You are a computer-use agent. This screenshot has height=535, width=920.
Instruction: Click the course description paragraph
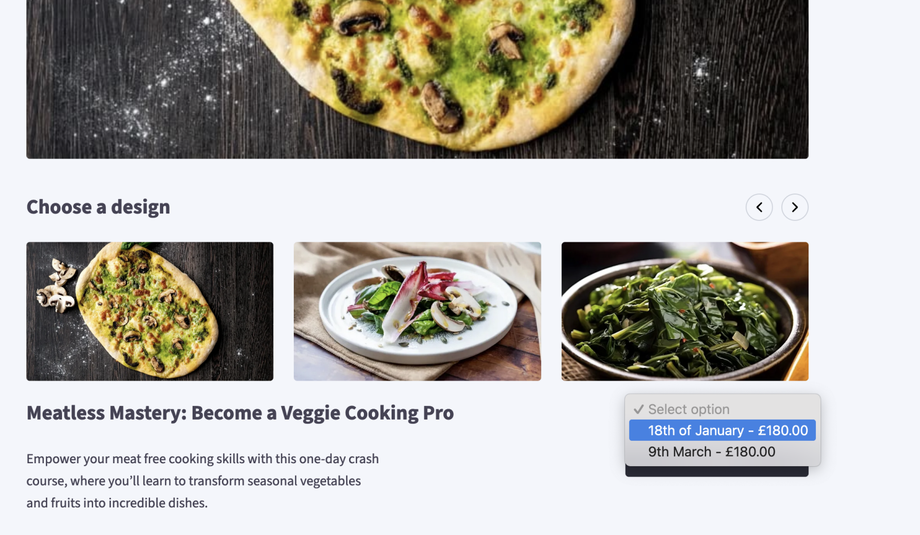click(202, 480)
